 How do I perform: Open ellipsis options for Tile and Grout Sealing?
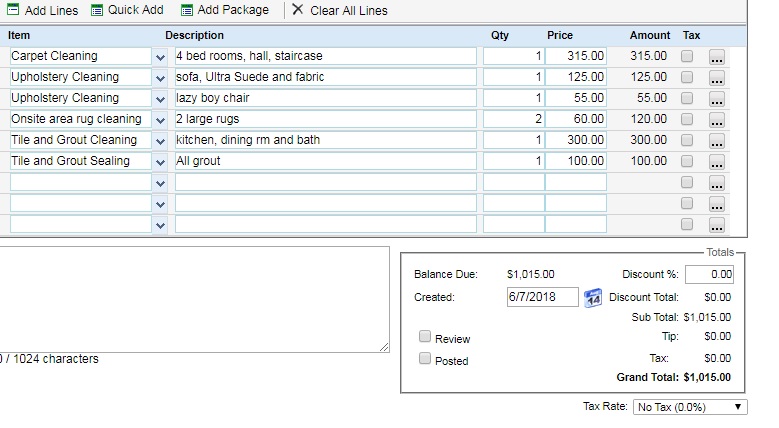[x=716, y=162]
